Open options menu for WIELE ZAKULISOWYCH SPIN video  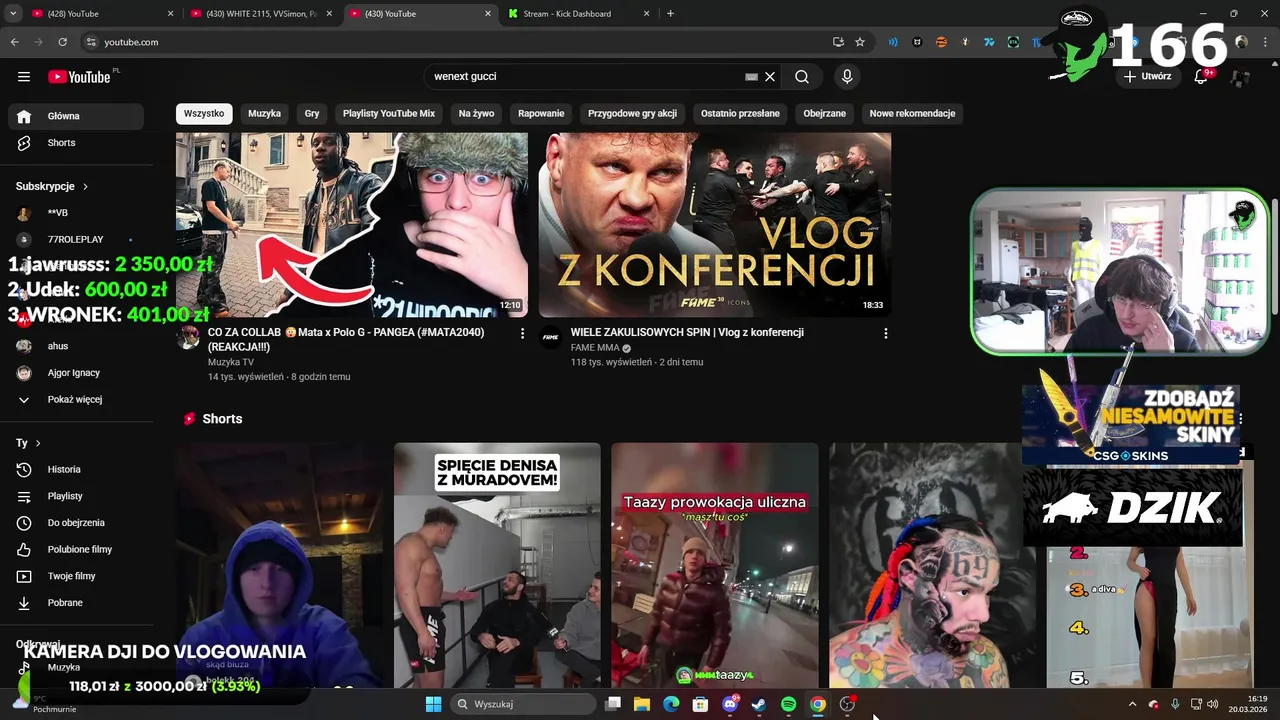pos(885,333)
